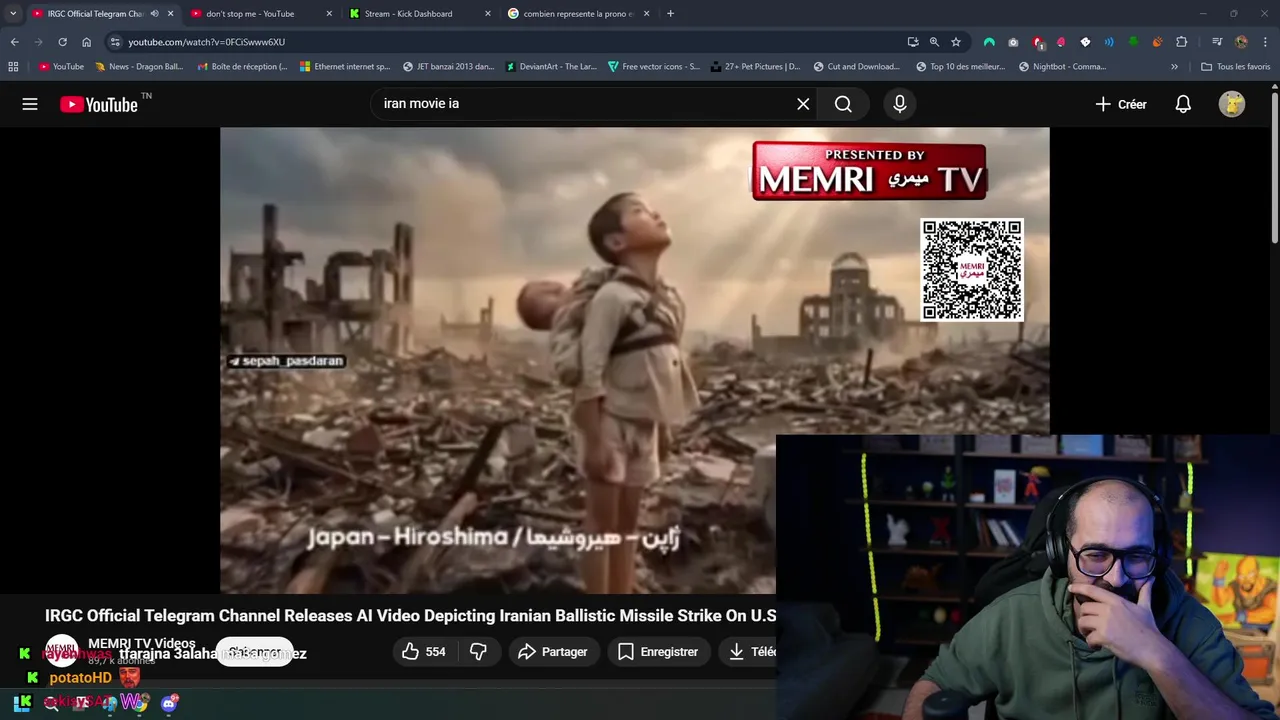
Task: Open Chrome extensions puzzle menu
Action: 1181,42
